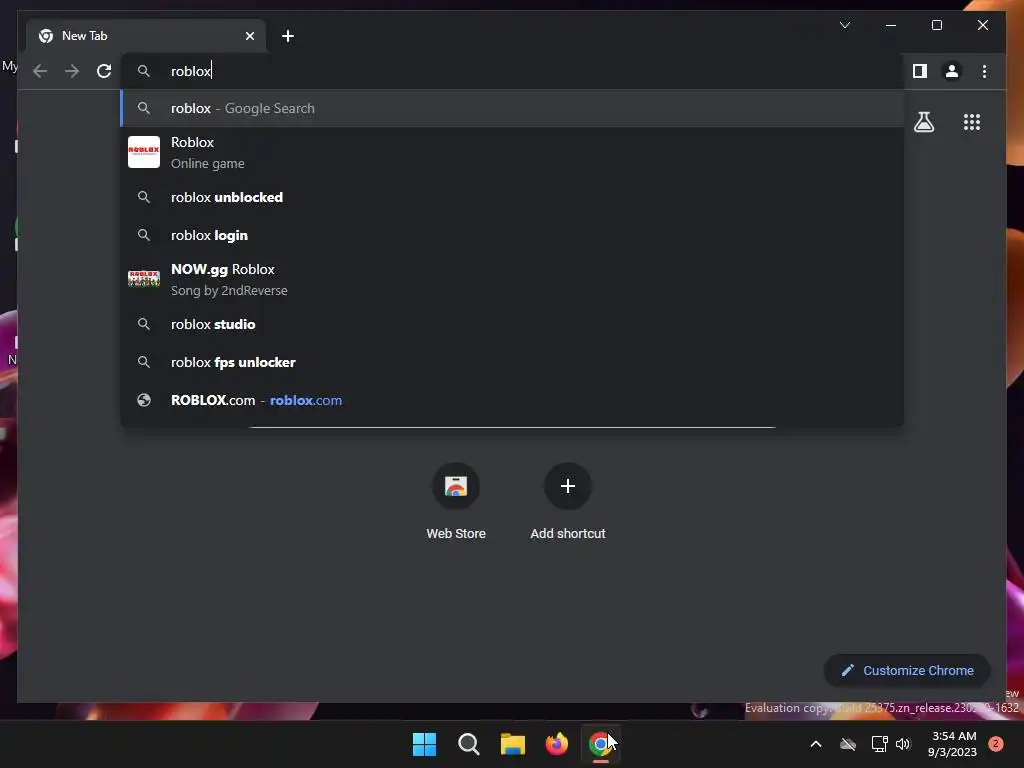Click the network status tray icon
1024x768 pixels.
pos(879,744)
